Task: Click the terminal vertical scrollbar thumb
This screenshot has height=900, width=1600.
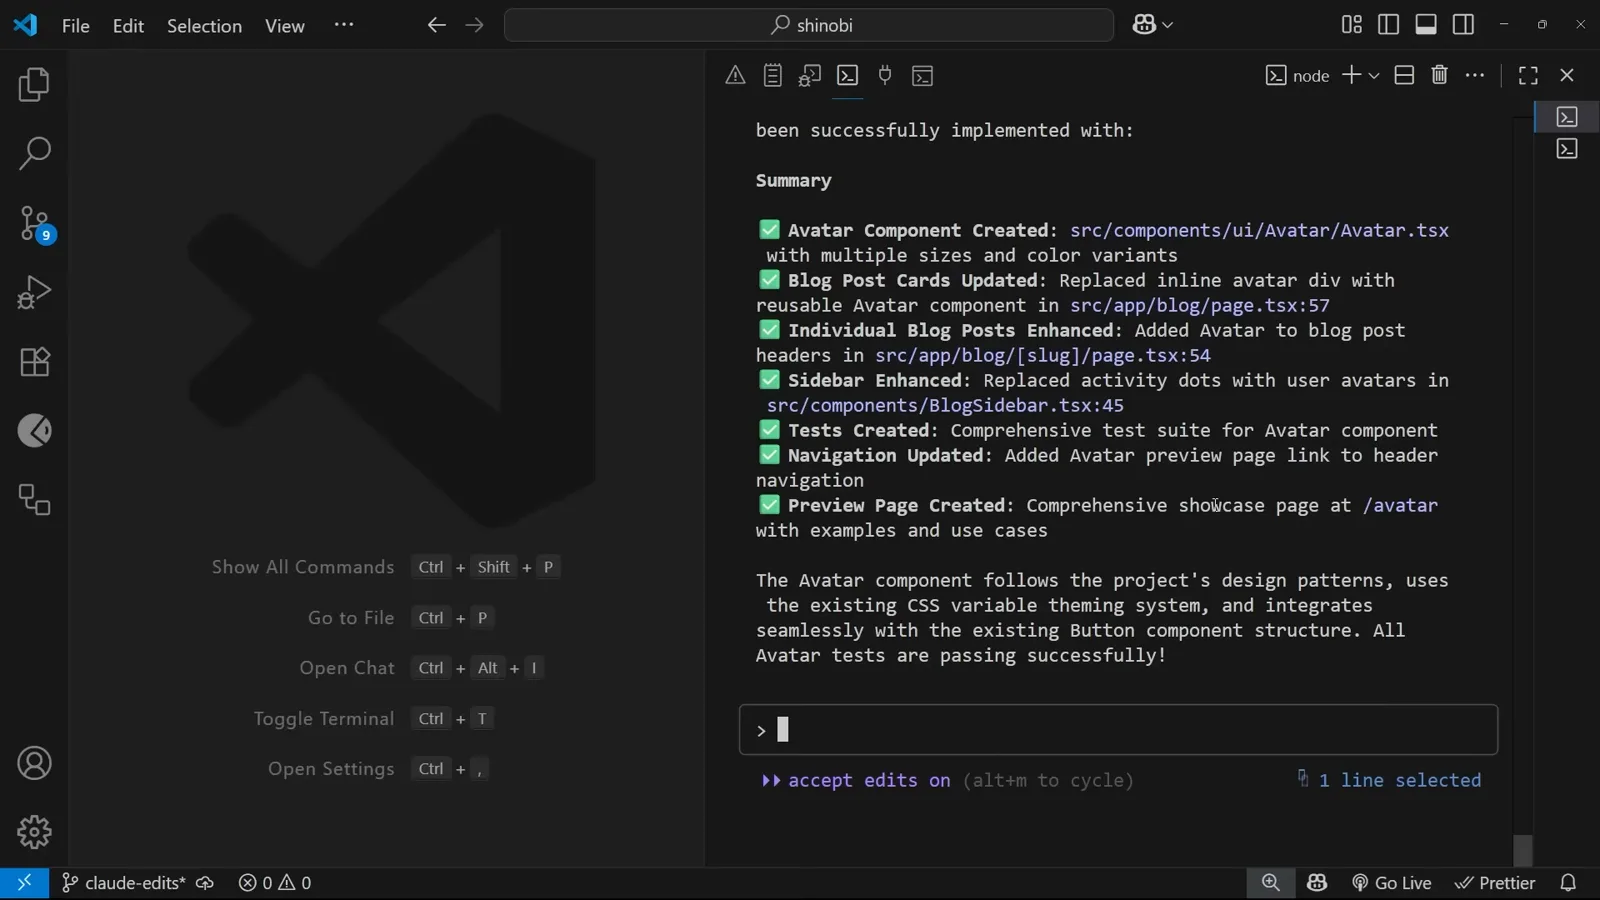Action: click(x=1523, y=850)
